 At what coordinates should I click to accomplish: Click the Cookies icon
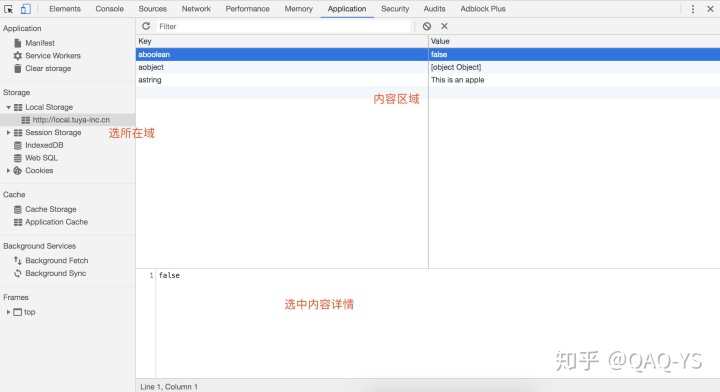point(17,170)
